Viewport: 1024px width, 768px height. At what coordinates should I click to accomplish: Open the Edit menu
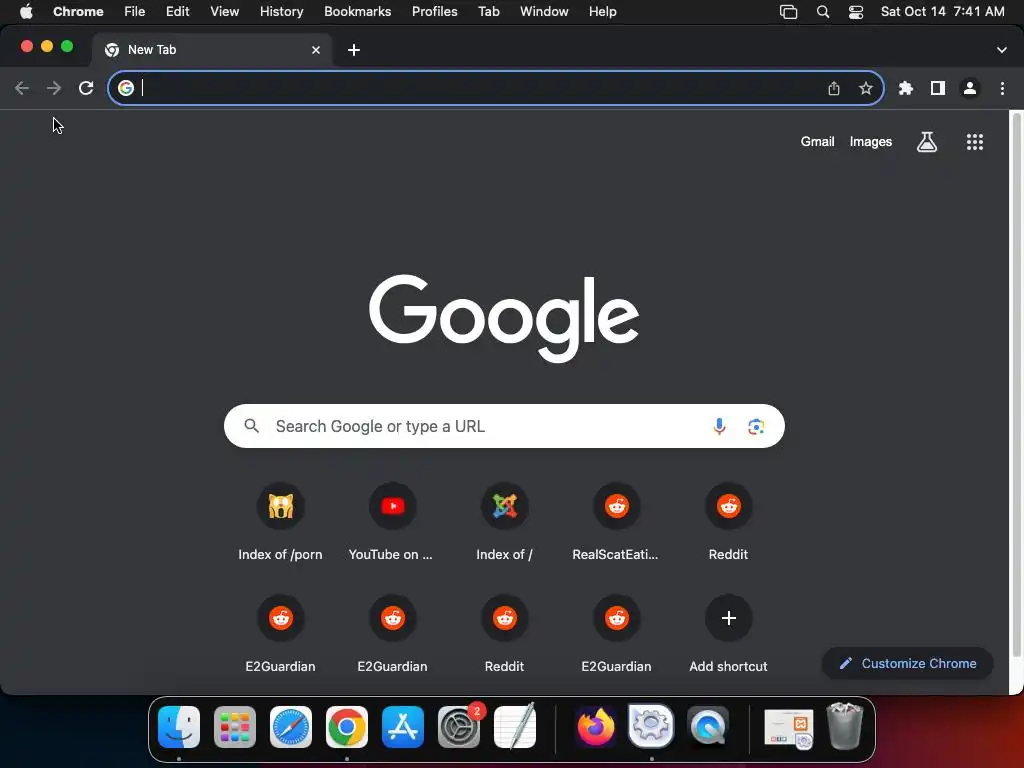coord(177,12)
